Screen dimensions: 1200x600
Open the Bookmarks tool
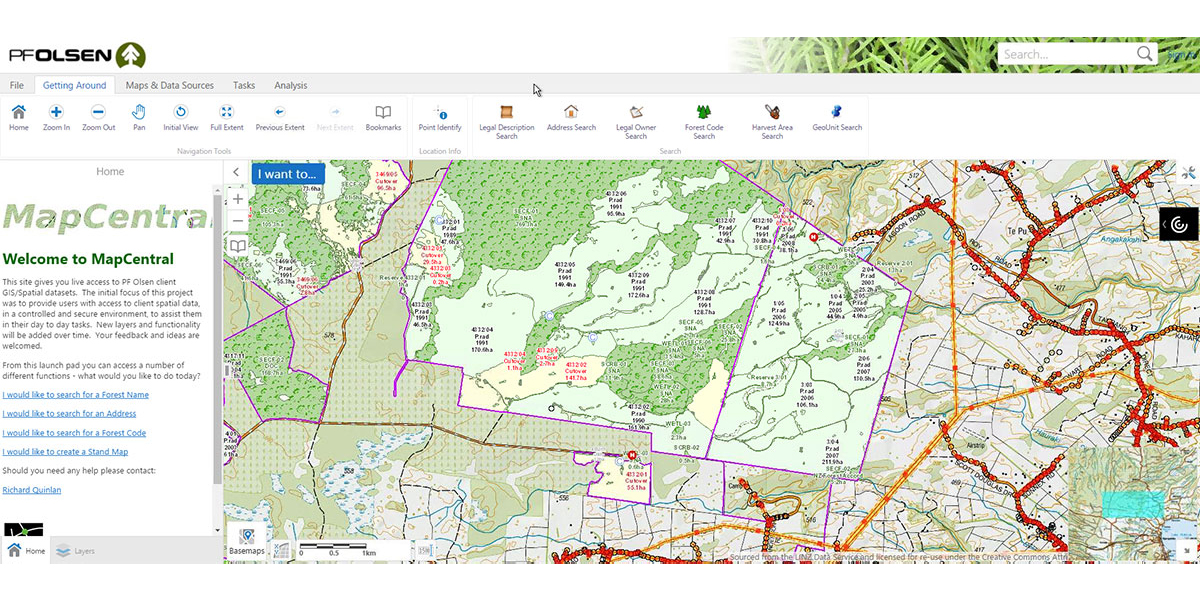383,115
